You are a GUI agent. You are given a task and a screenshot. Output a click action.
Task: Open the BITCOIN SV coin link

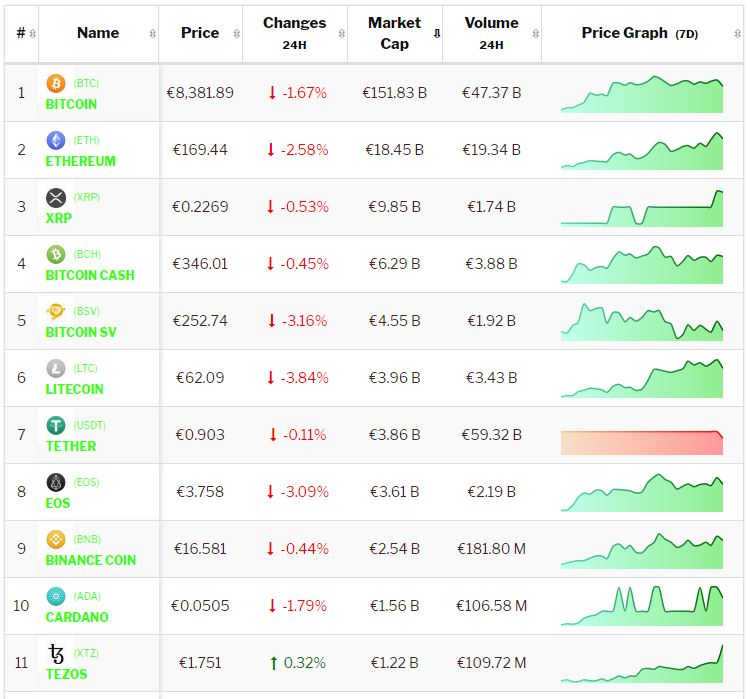[x=81, y=332]
